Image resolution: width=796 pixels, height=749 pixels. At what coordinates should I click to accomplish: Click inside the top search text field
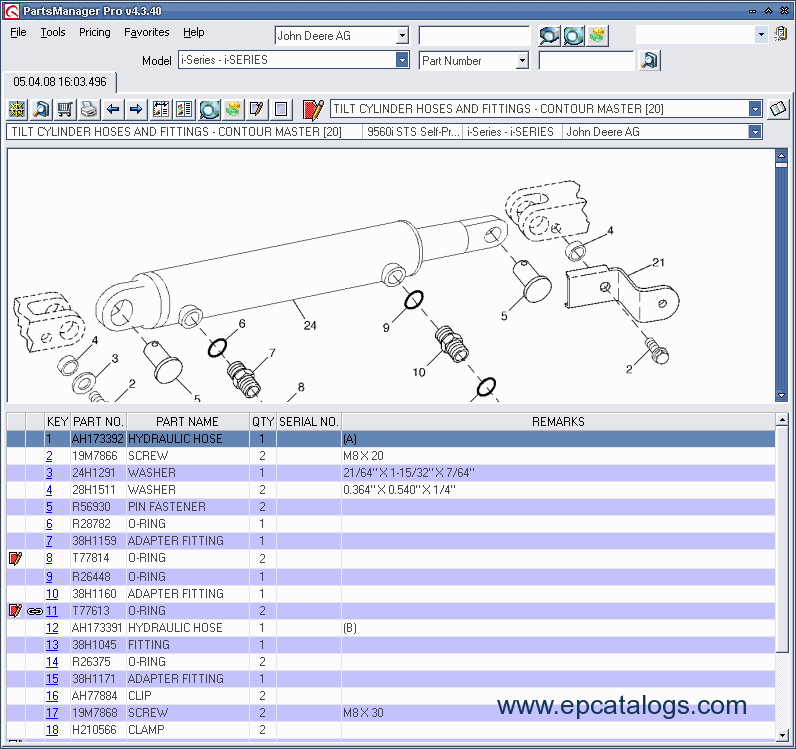(x=474, y=36)
